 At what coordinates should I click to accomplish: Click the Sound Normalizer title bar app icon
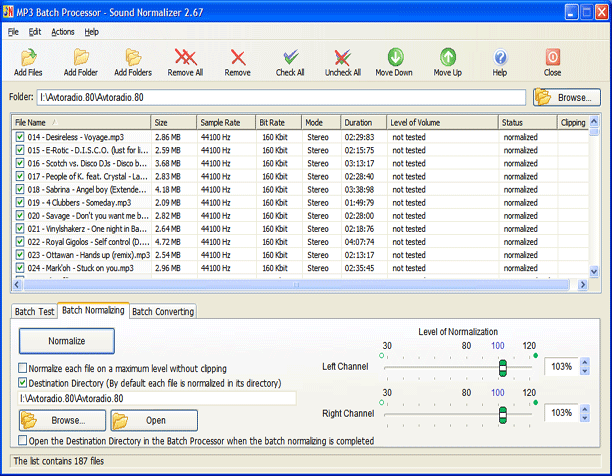coord(8,12)
